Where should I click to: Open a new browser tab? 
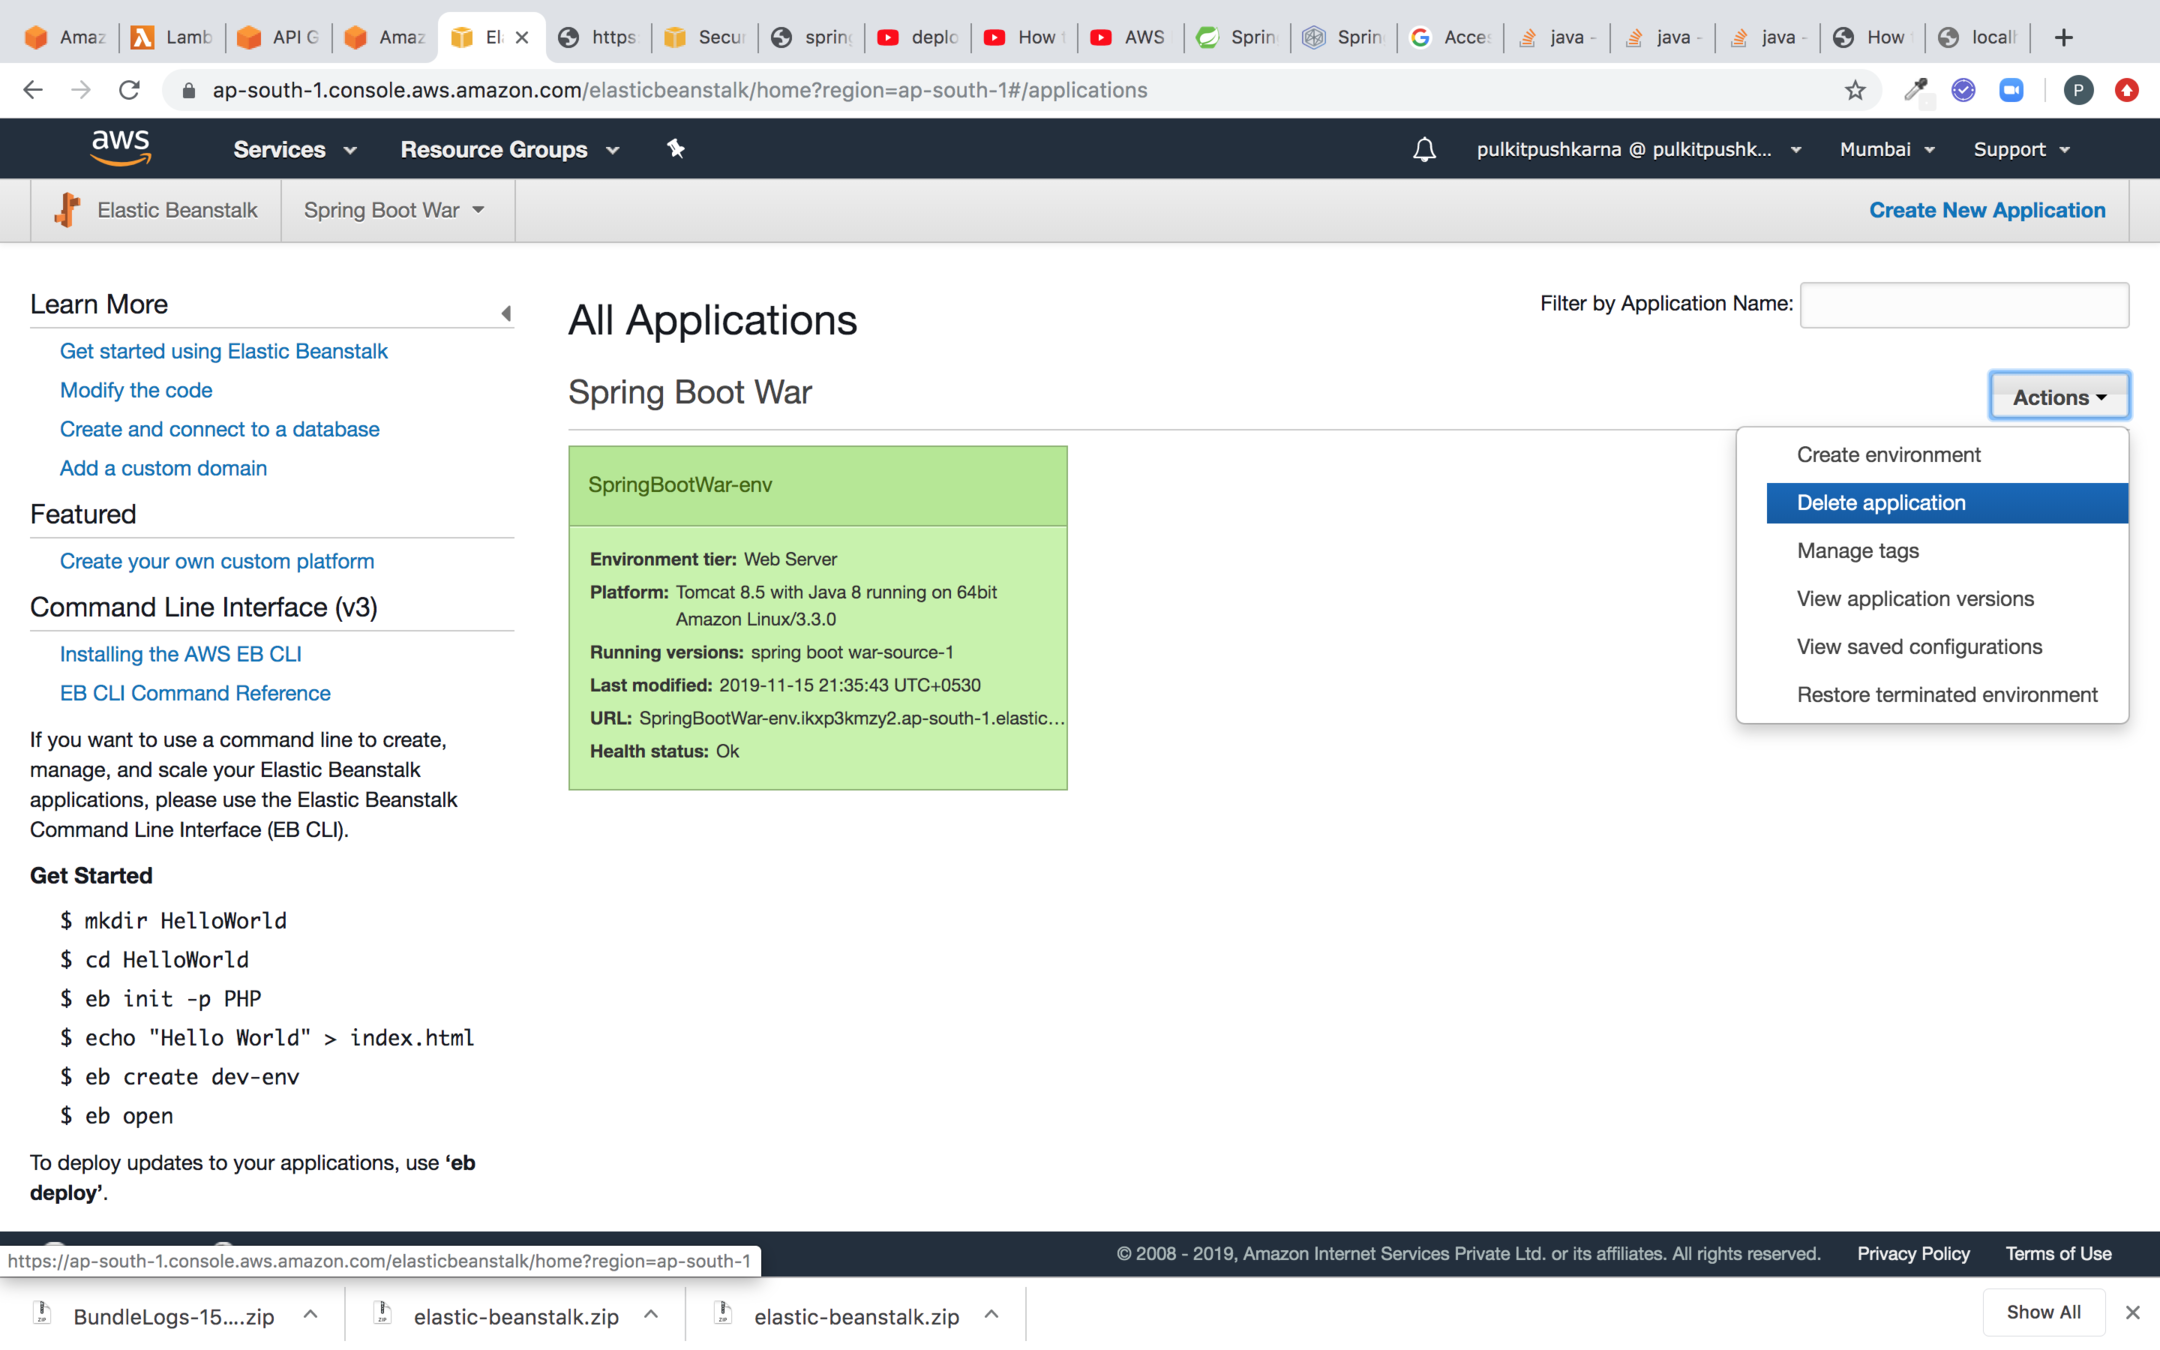(2063, 37)
